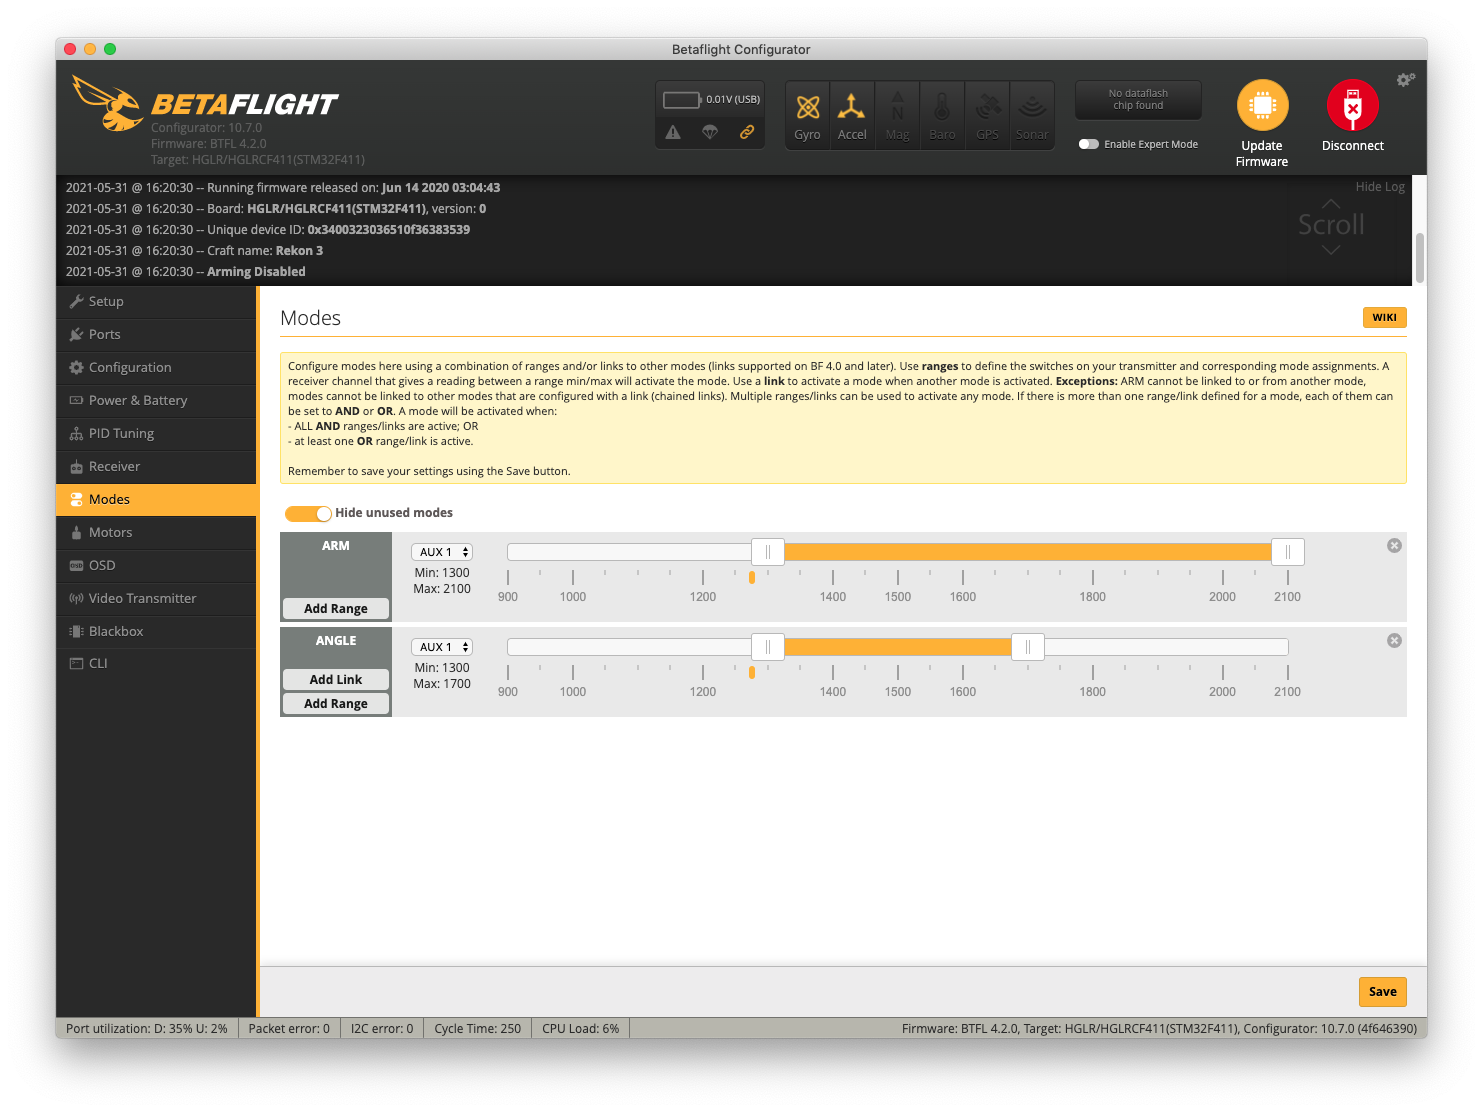Click the Accel sensor icon
Image resolution: width=1483 pixels, height=1112 pixels.
[x=852, y=115]
